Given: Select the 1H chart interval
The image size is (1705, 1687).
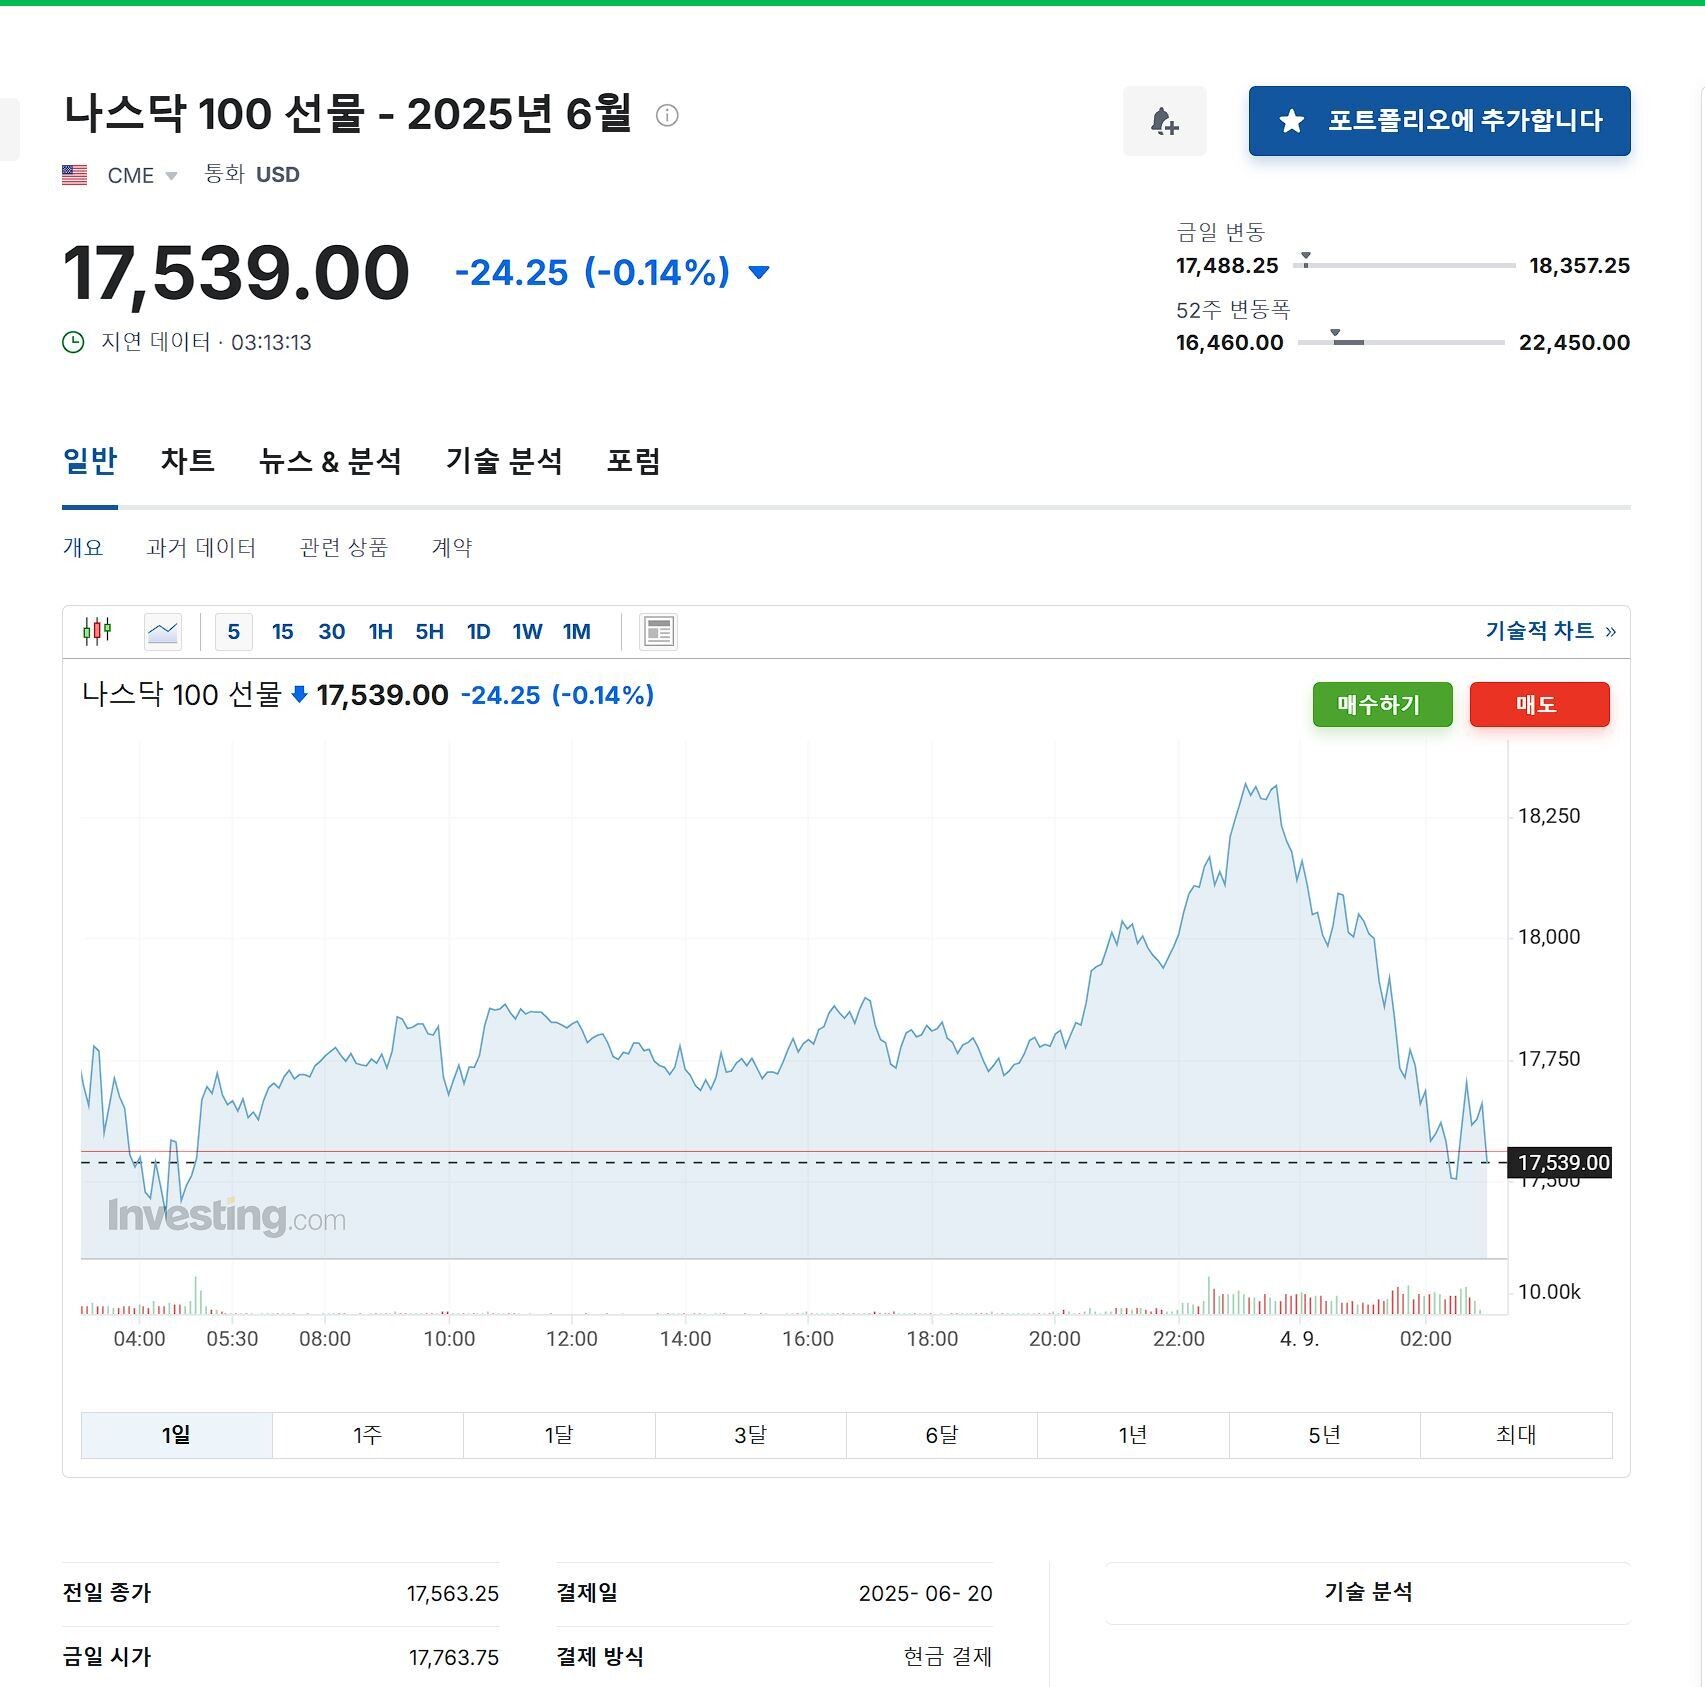Looking at the screenshot, I should [x=380, y=632].
